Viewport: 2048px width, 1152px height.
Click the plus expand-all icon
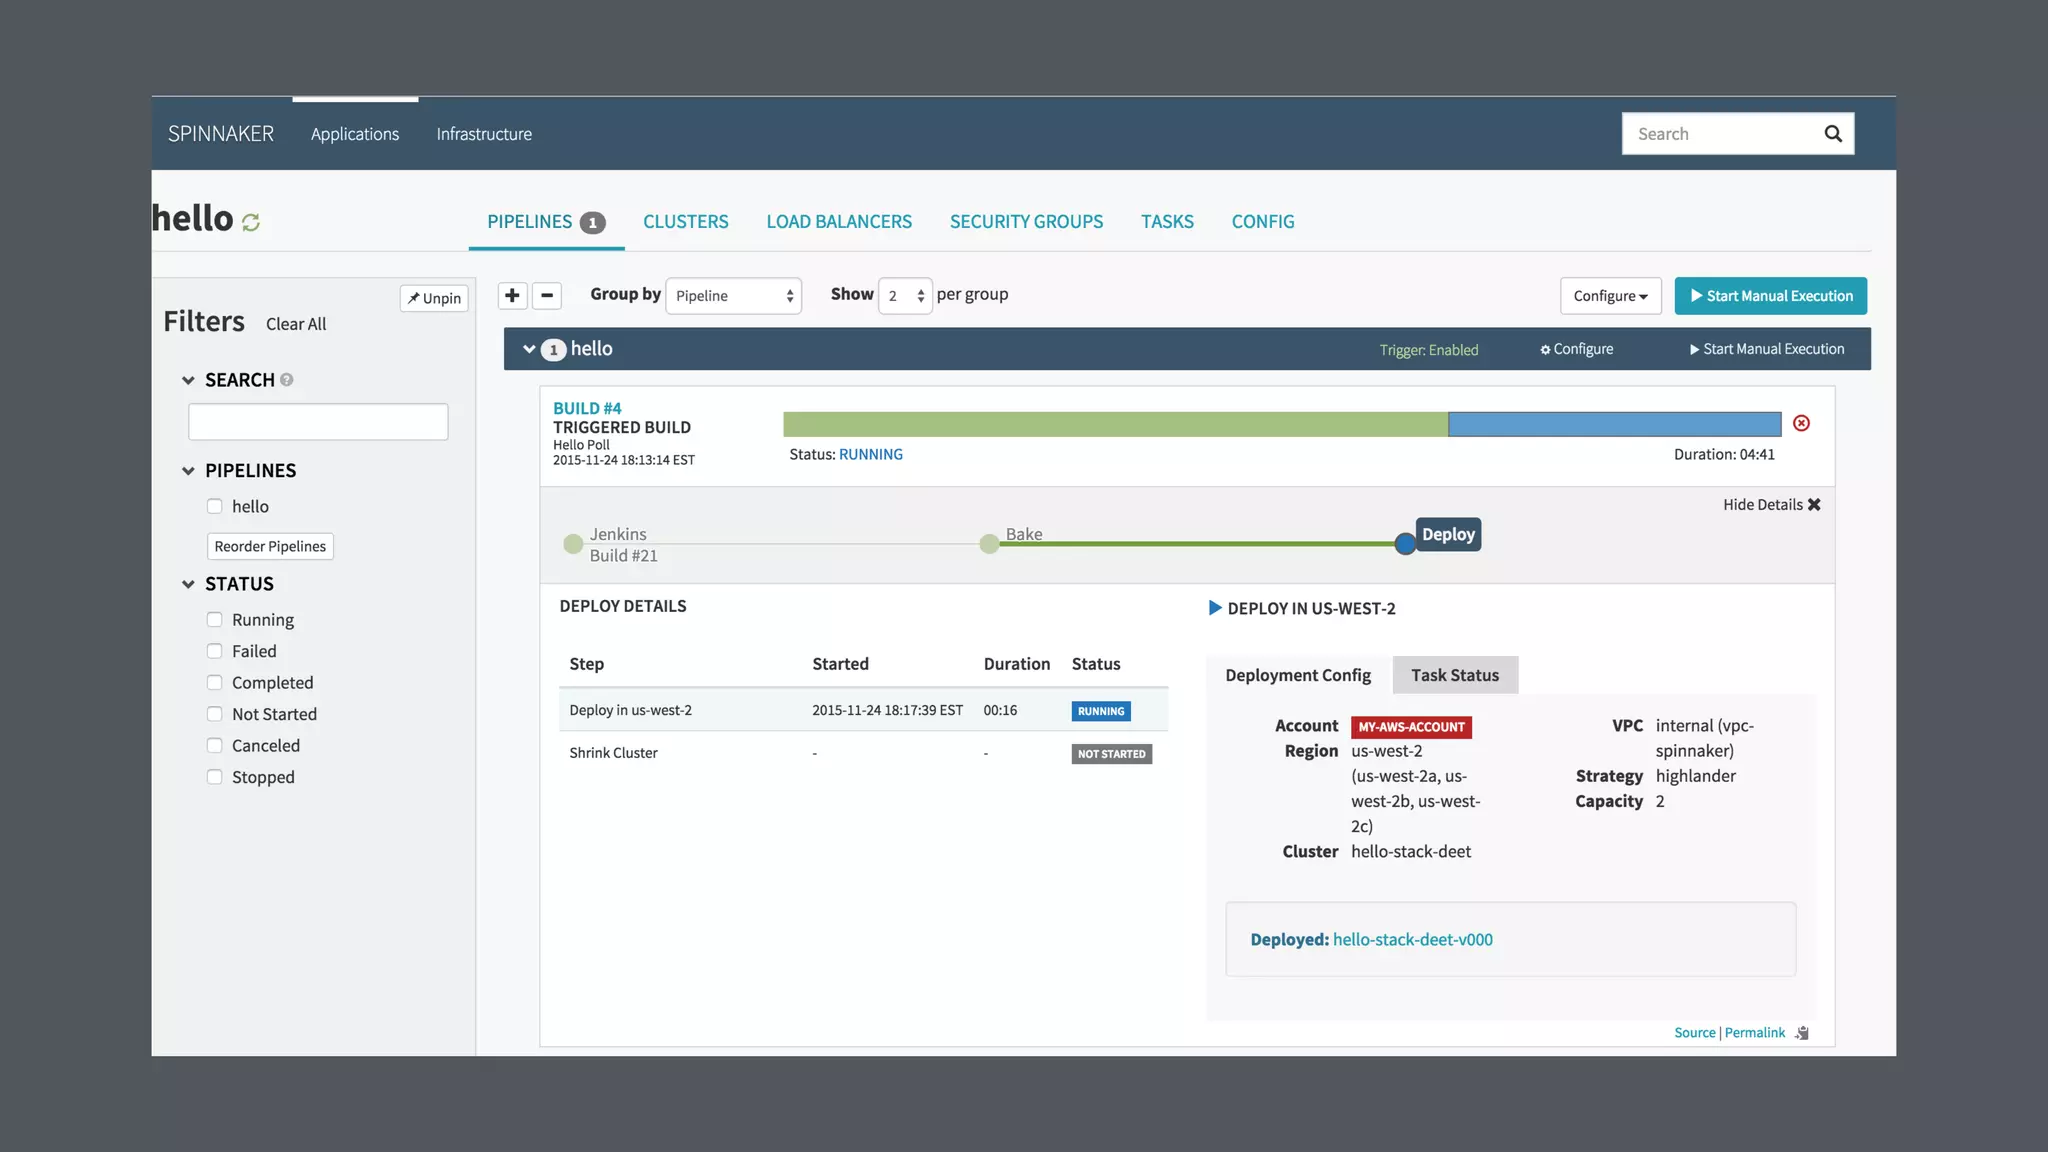(512, 295)
